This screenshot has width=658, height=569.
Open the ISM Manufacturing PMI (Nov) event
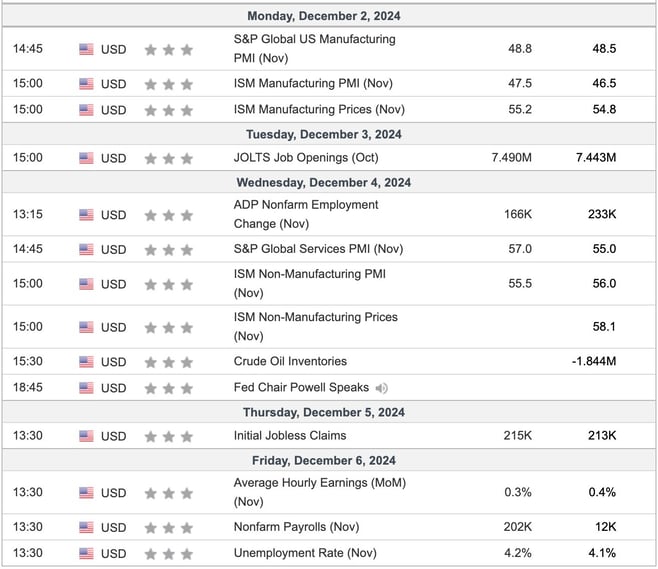313,83
